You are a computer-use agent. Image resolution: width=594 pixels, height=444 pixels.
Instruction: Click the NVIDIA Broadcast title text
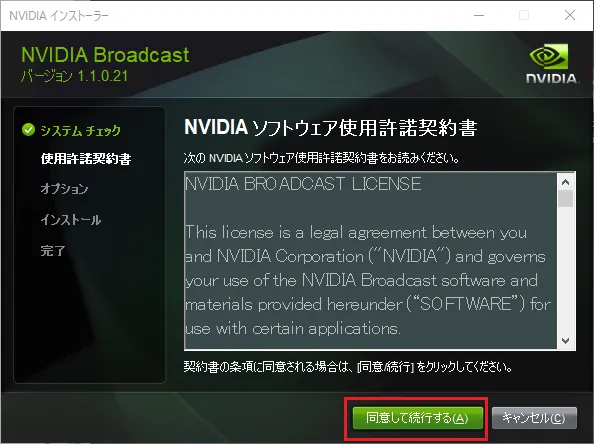pyautogui.click(x=105, y=55)
